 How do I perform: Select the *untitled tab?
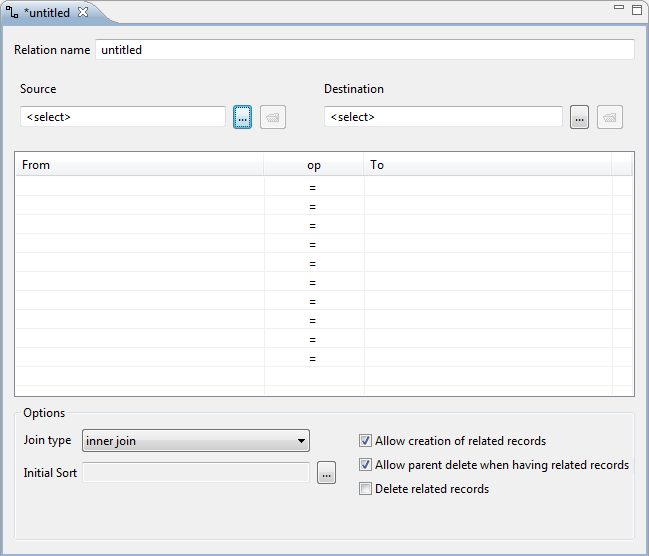coord(47,13)
